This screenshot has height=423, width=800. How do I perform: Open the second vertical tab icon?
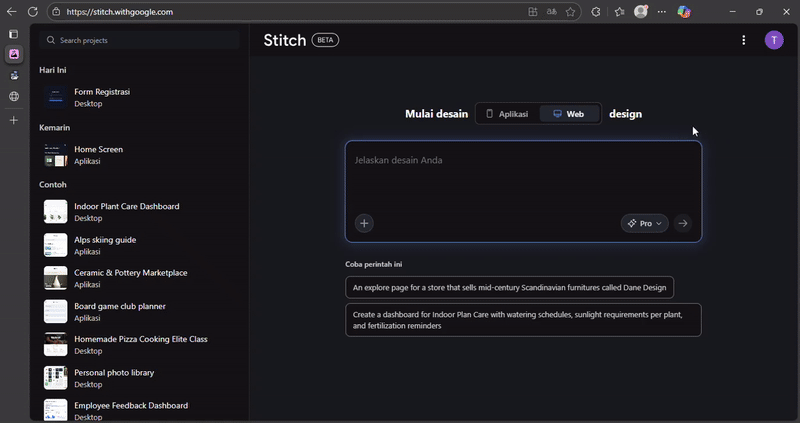(x=14, y=76)
